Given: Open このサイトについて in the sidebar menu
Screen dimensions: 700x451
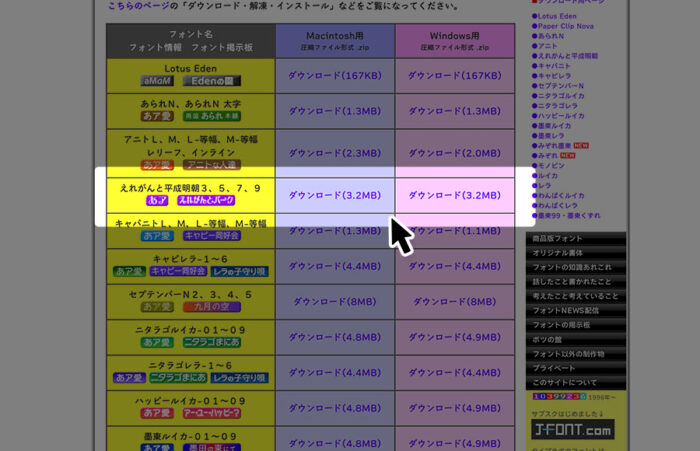Looking at the screenshot, I should [x=565, y=382].
